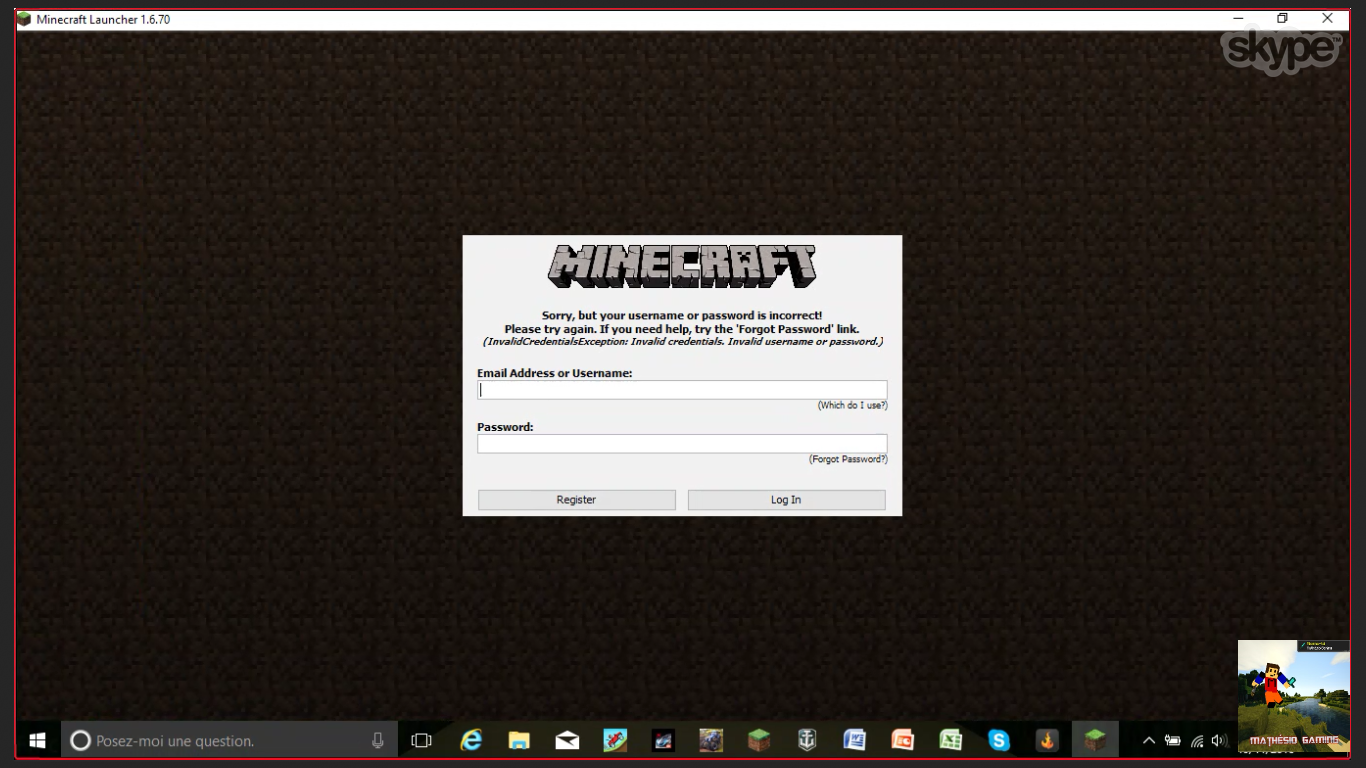
Task: Focus the Password input field
Action: coord(682,444)
